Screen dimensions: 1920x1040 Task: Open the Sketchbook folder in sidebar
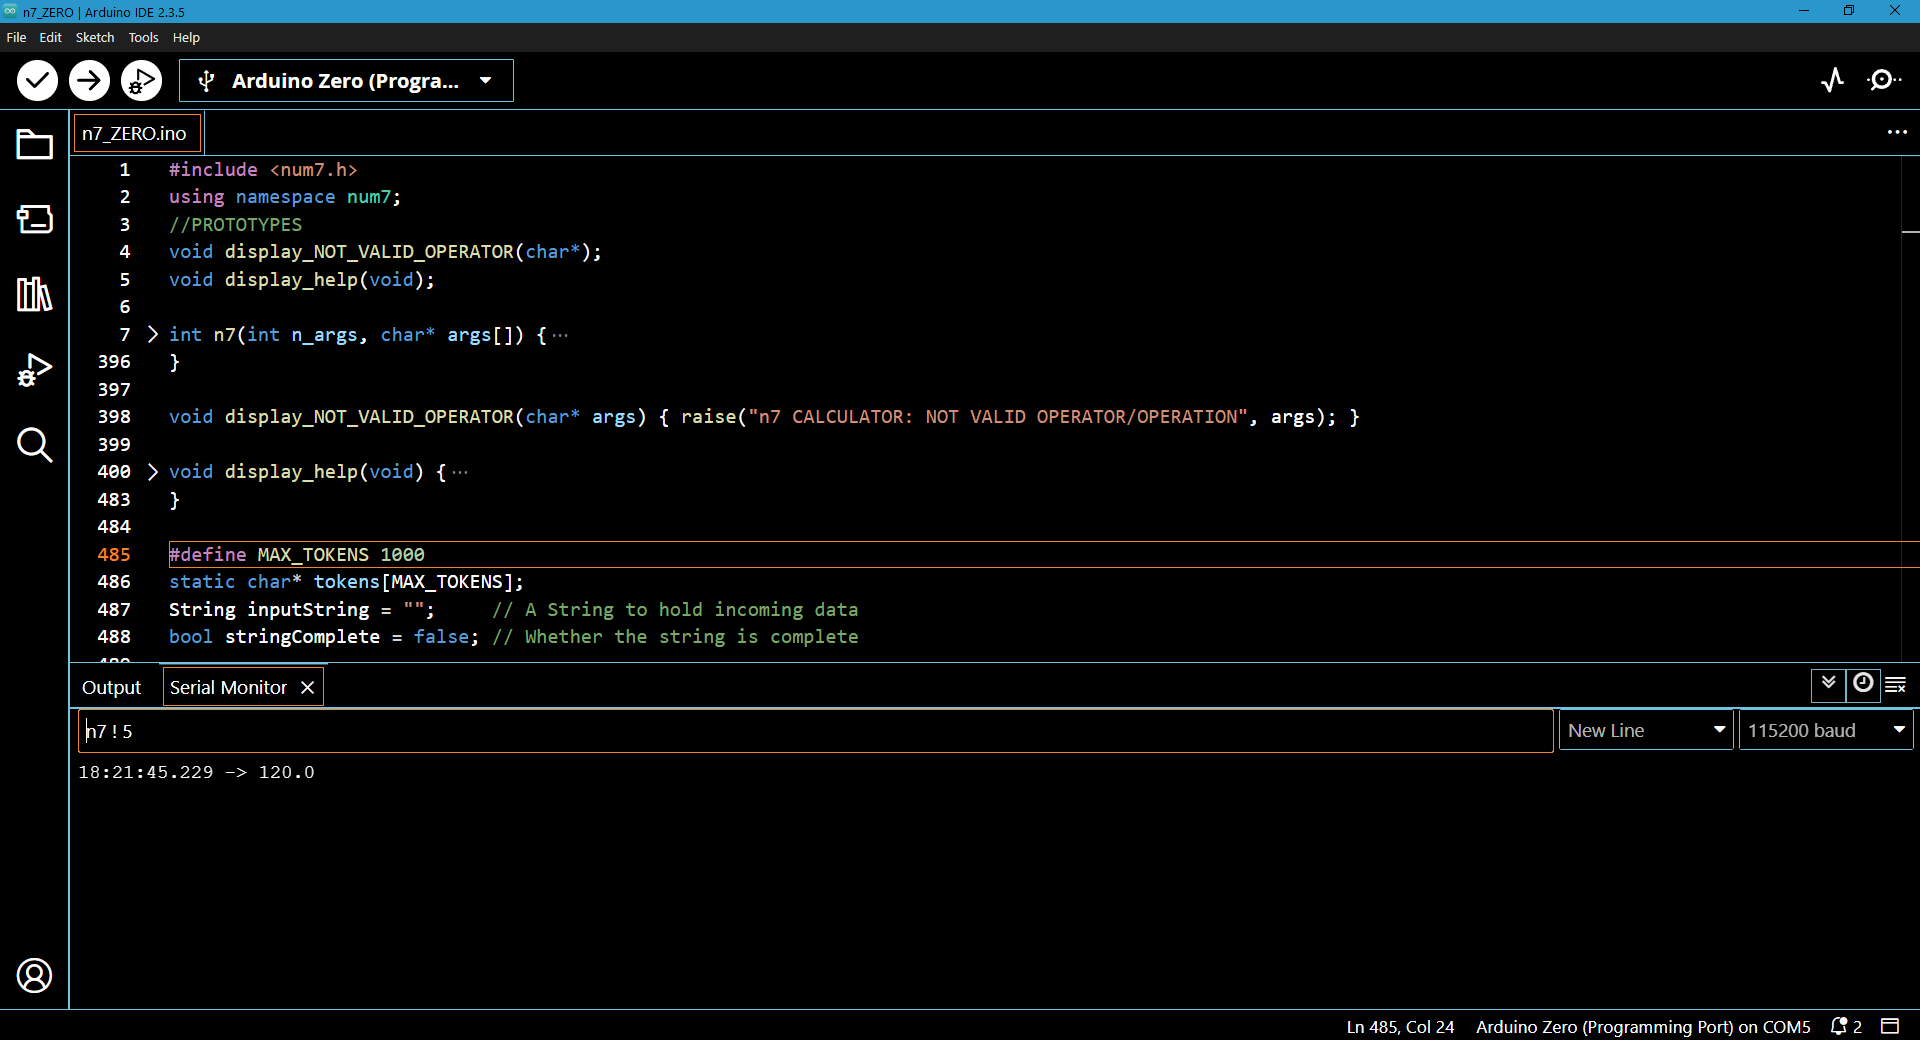click(x=34, y=145)
